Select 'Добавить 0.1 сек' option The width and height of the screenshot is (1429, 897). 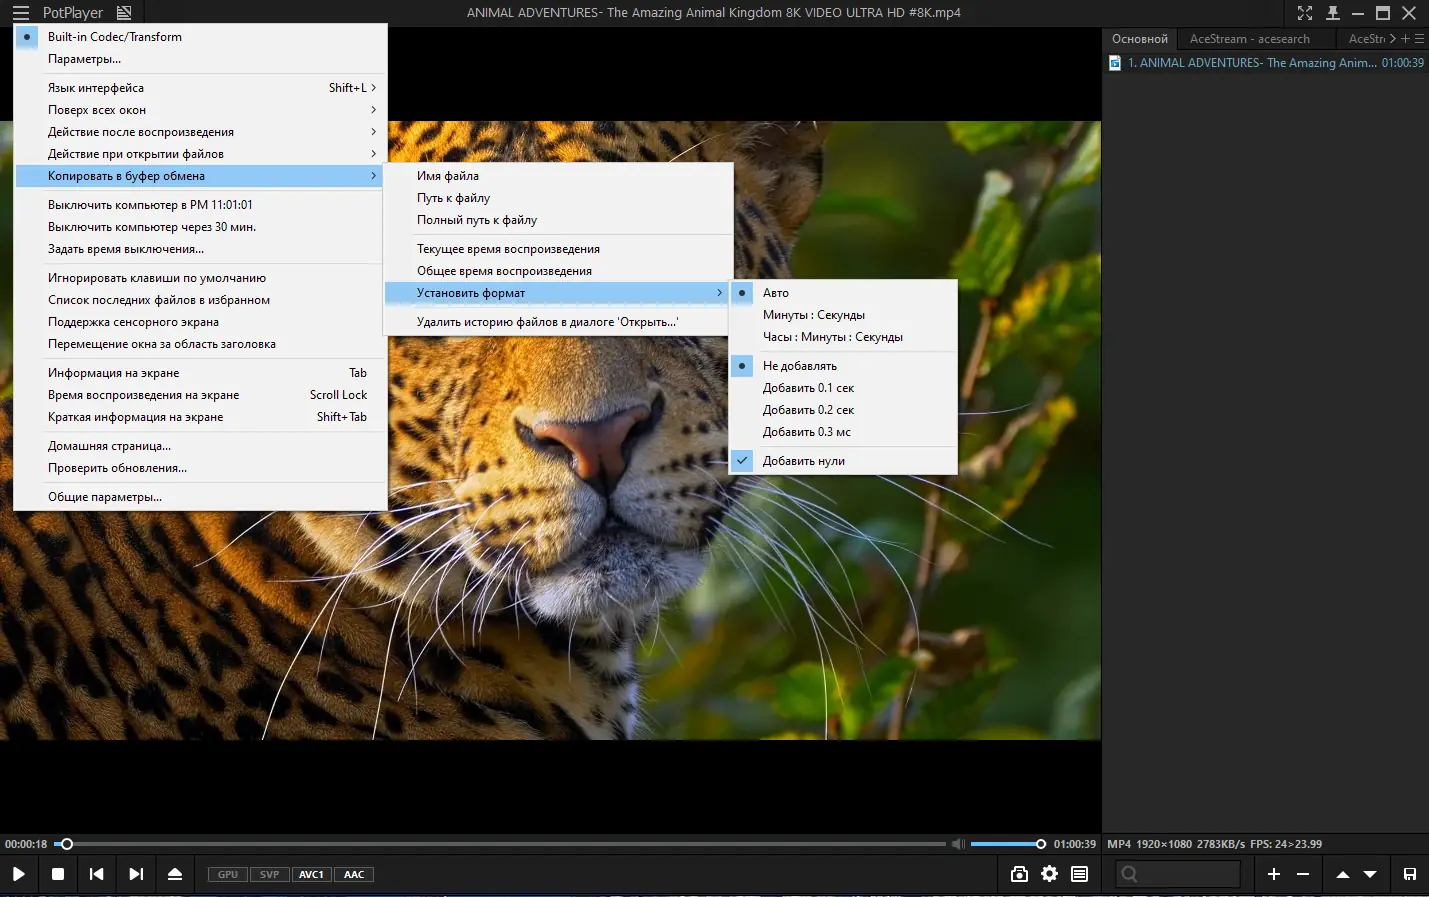point(808,388)
